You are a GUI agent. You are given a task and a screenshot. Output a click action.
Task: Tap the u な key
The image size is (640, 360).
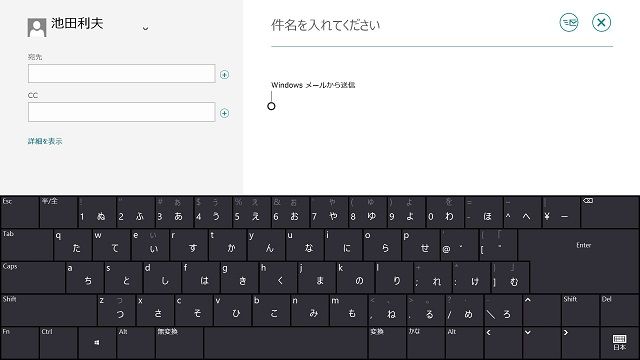pyautogui.click(x=304, y=244)
